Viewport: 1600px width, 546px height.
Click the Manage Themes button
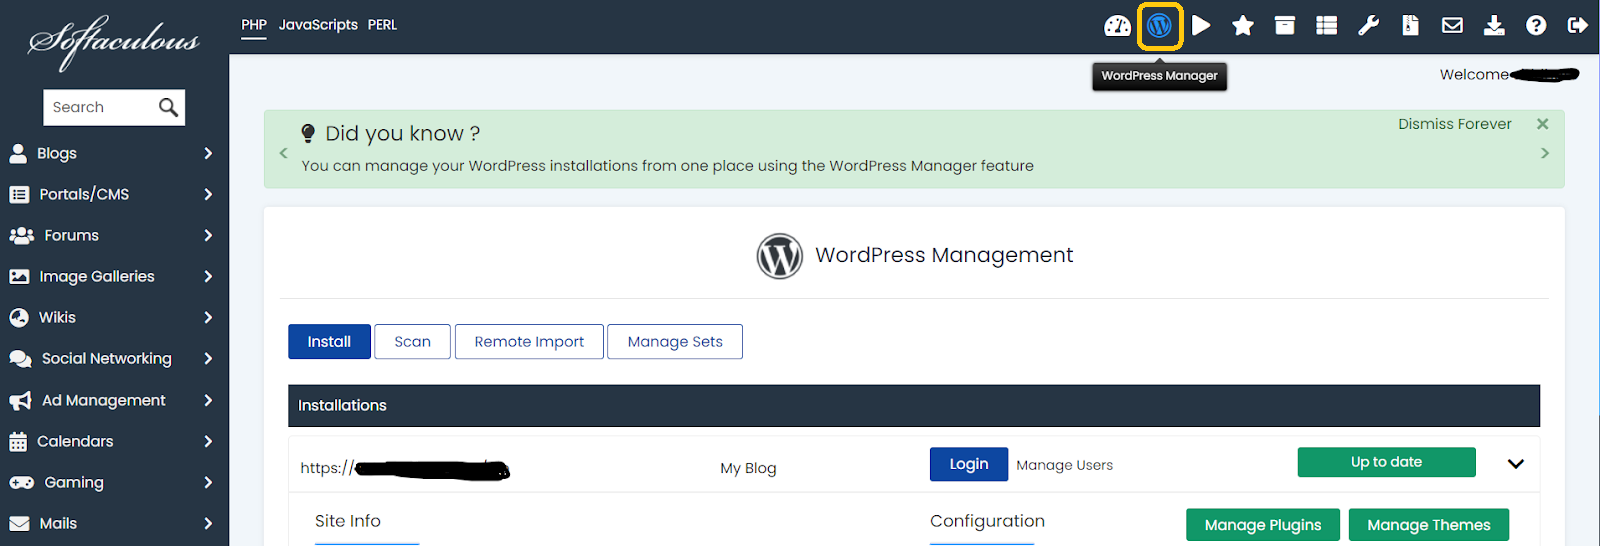click(x=1429, y=525)
